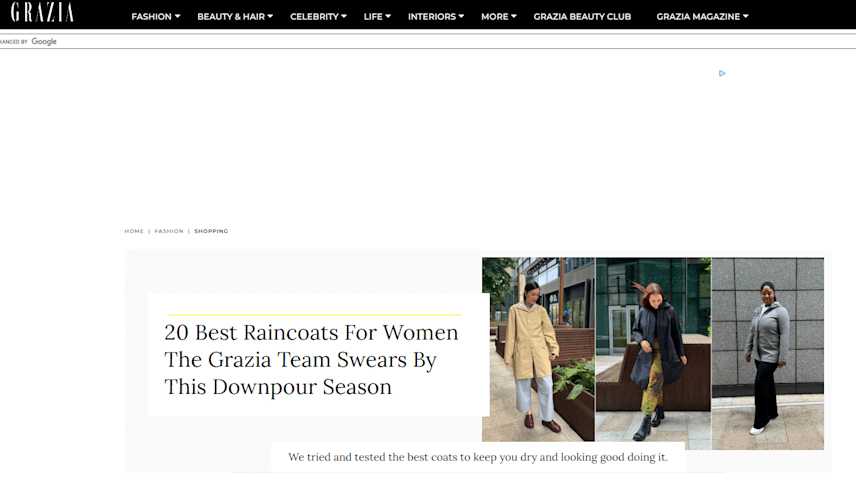Viewport: 856px width, 479px height.
Task: Expand the Grazia Magazine dropdown arrow
Action: pos(746,16)
